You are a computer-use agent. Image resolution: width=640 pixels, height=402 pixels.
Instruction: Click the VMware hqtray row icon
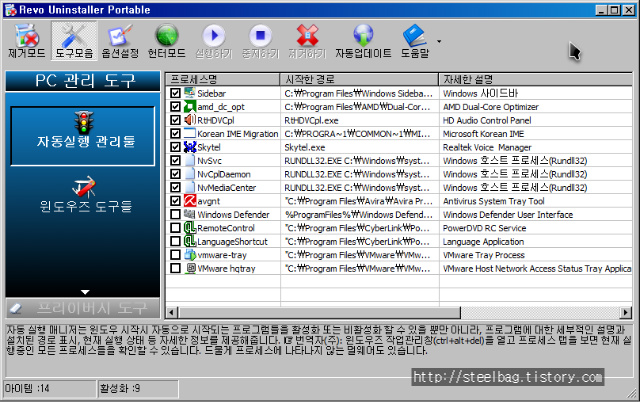pyautogui.click(x=190, y=268)
